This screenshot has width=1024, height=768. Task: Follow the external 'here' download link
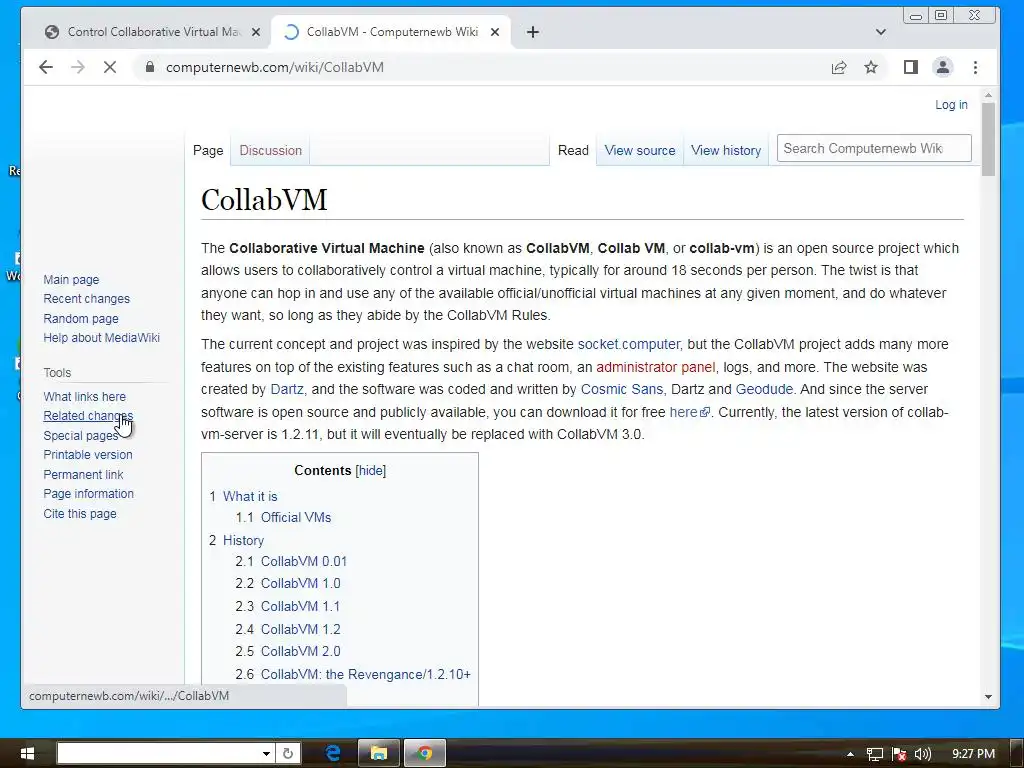689,412
